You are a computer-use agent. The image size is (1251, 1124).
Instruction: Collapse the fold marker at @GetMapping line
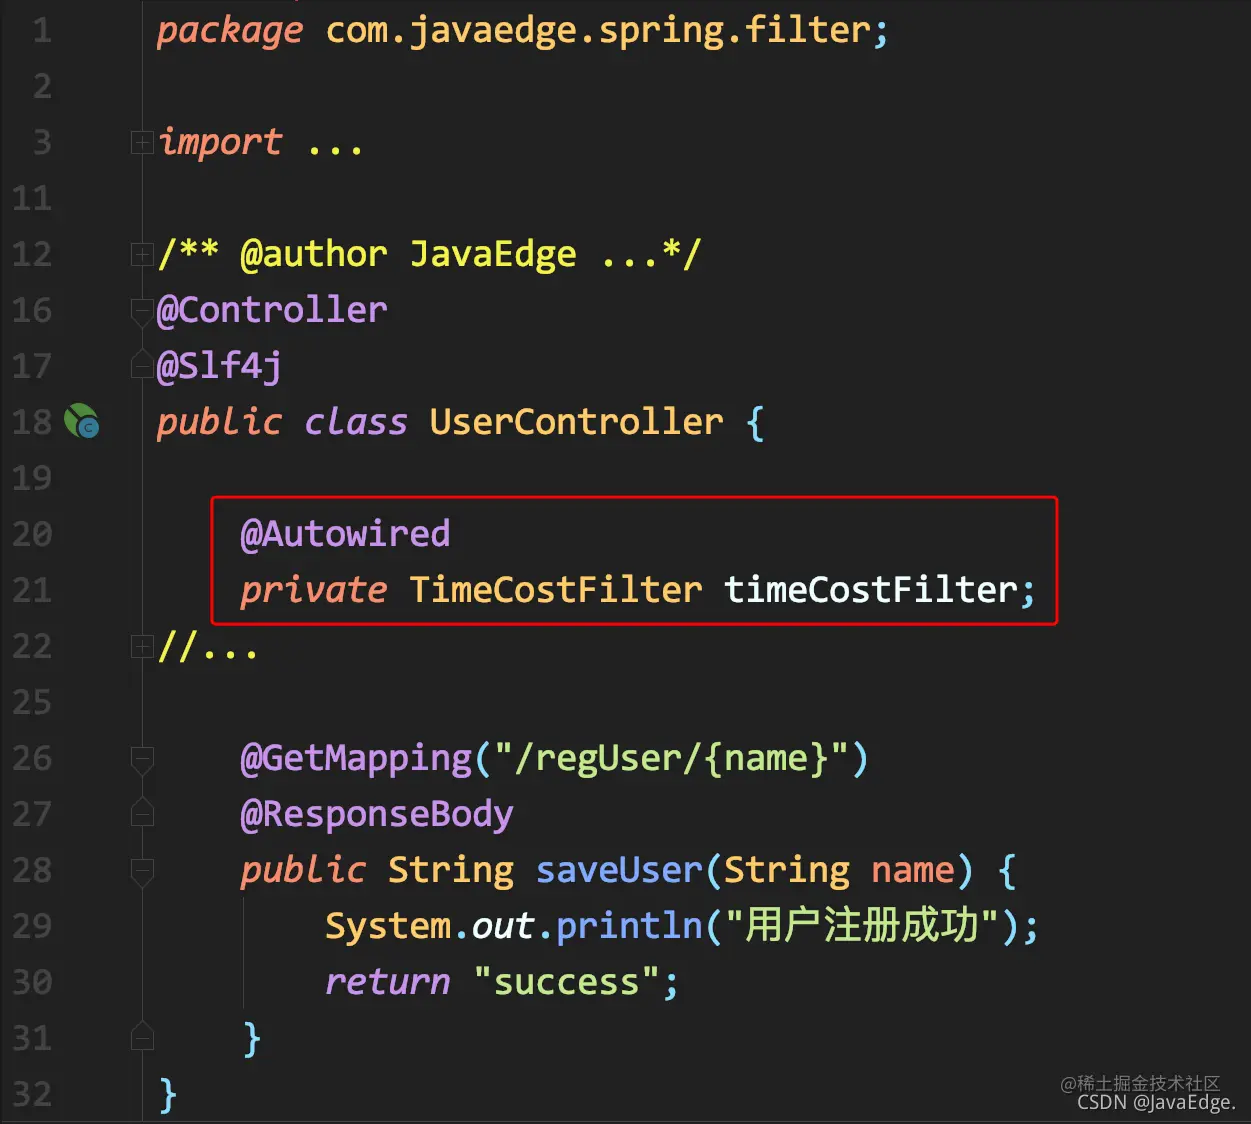point(141,760)
